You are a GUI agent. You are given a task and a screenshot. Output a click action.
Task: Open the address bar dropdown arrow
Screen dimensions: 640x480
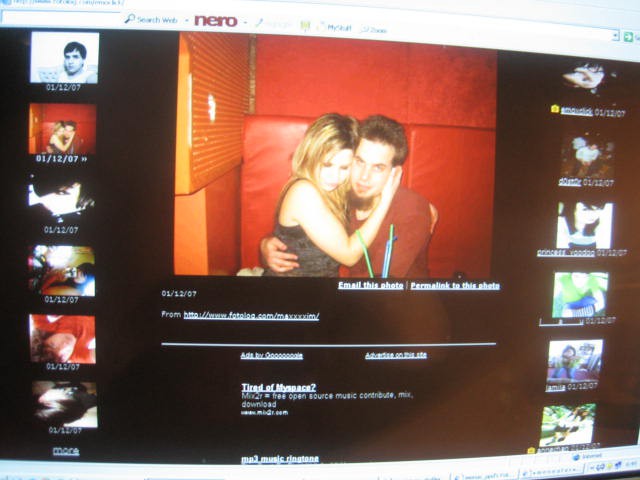pos(616,36)
